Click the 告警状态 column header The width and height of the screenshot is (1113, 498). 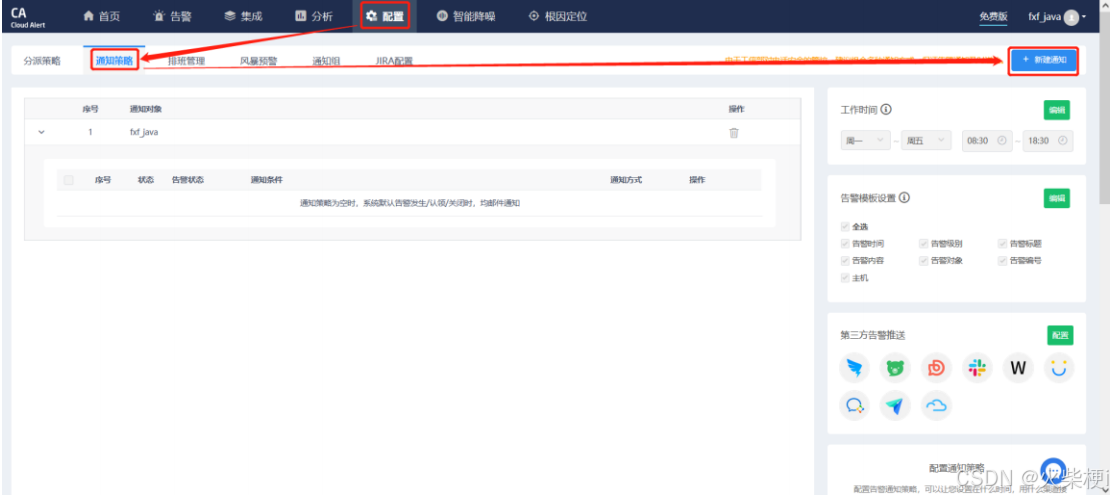pyautogui.click(x=187, y=180)
